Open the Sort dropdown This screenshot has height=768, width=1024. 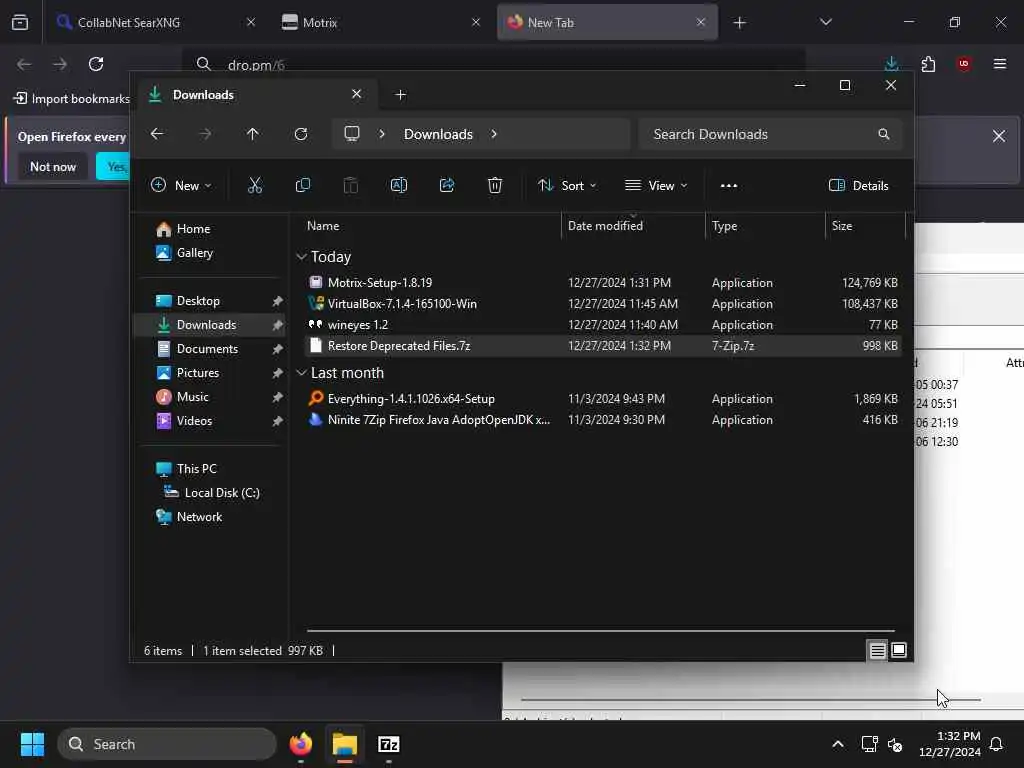(567, 185)
